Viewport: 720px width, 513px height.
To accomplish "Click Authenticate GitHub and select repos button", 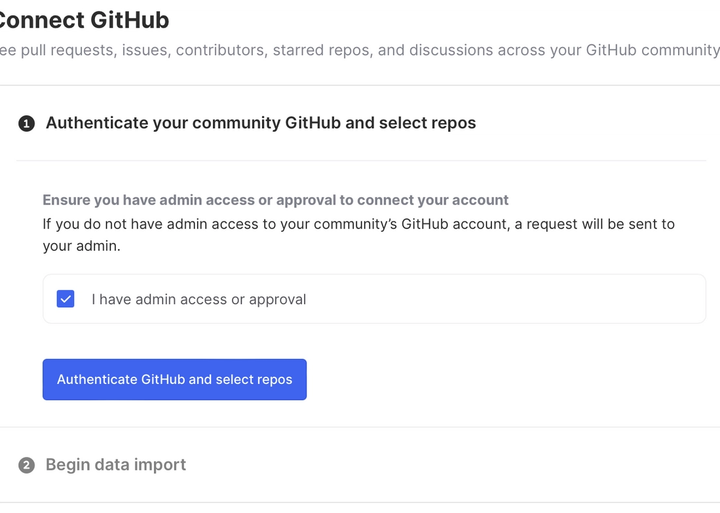I will pos(174,379).
